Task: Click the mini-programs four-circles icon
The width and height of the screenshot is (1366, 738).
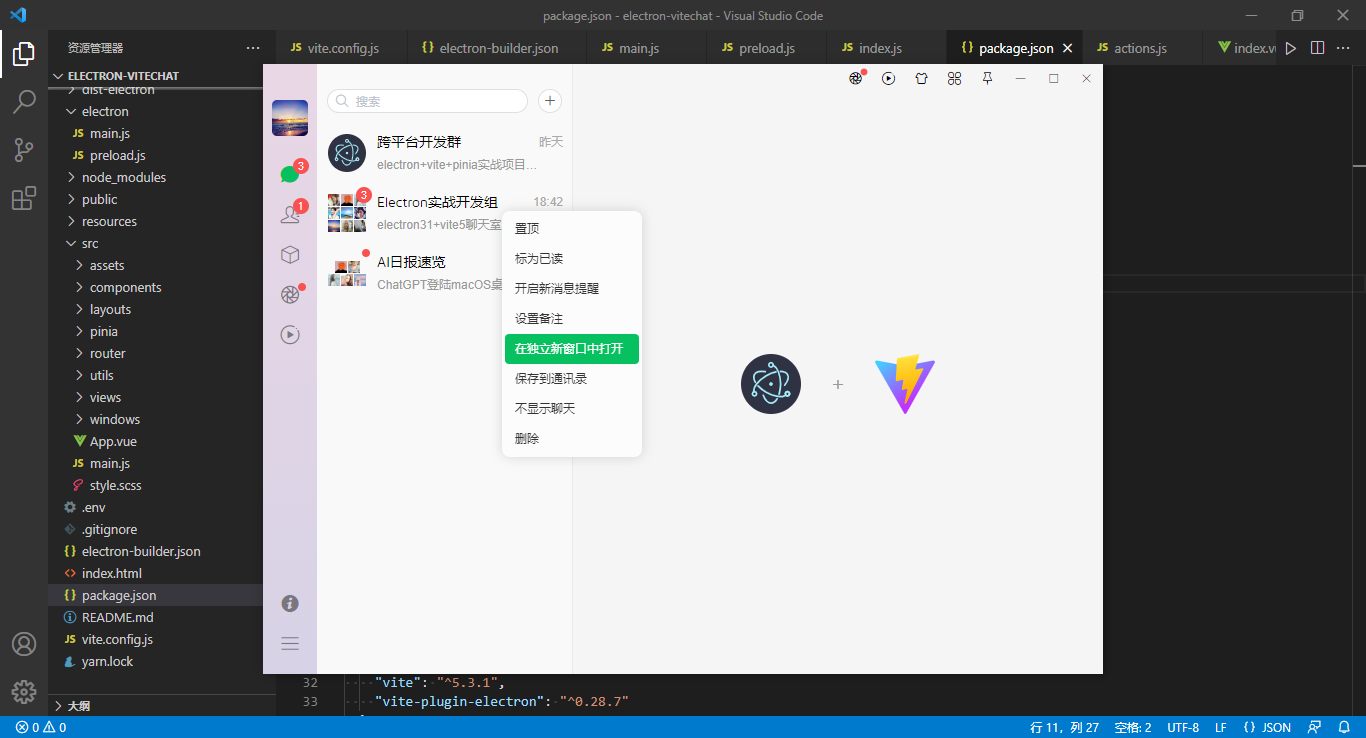Action: (x=954, y=77)
